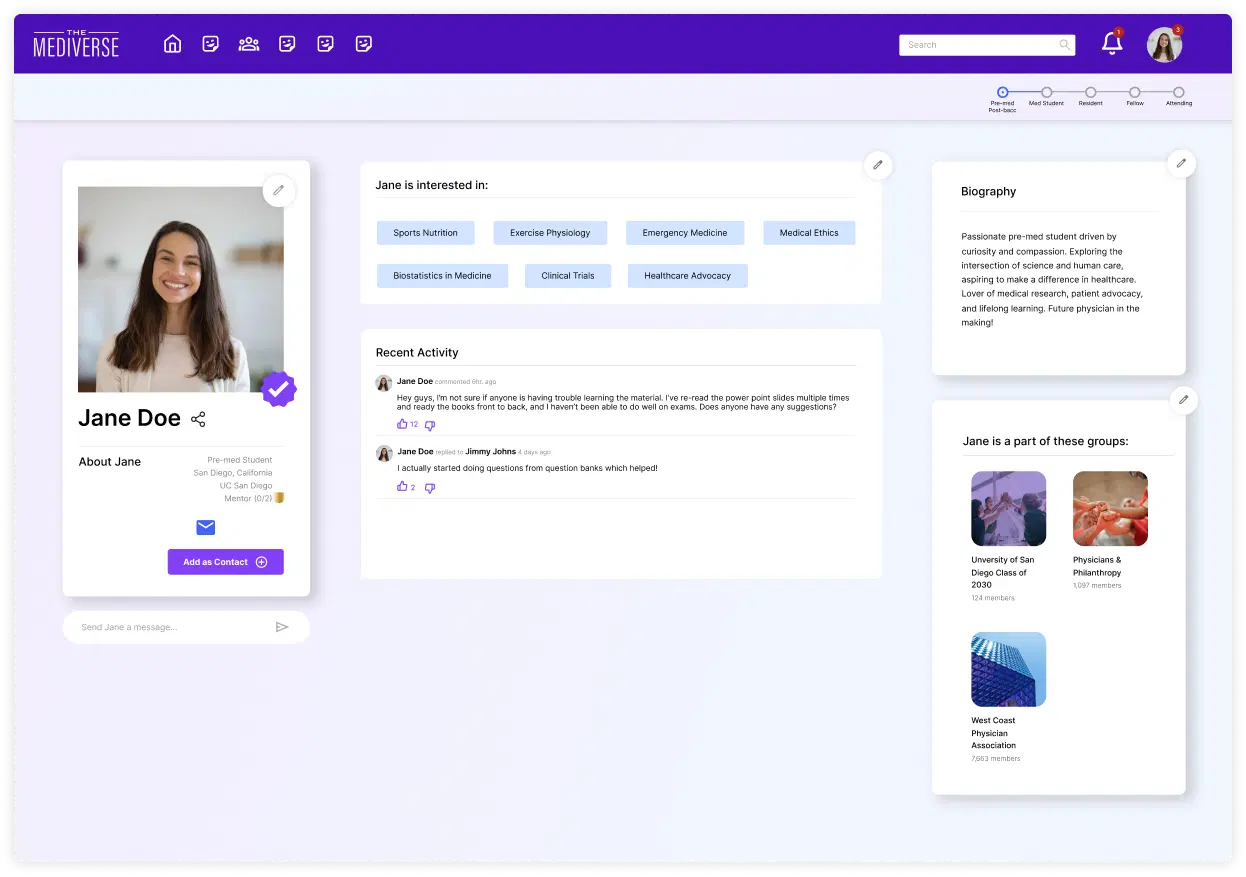Click Jane Doe's large profile photo
Screen dimensions: 1246x877
(x=181, y=289)
